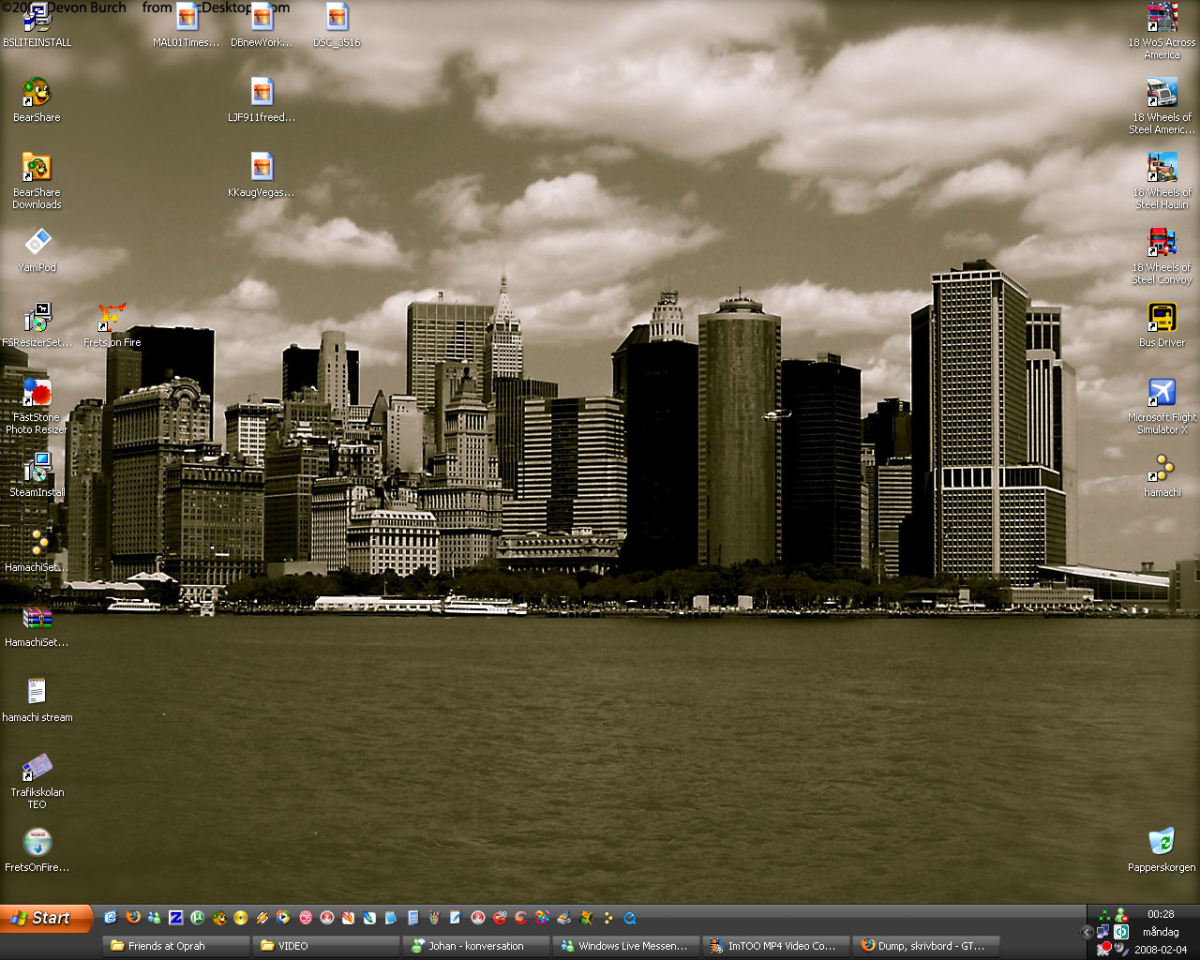The width and height of the screenshot is (1200, 960).
Task: Select FastStone Photo Resizer icon
Action: tap(37, 393)
